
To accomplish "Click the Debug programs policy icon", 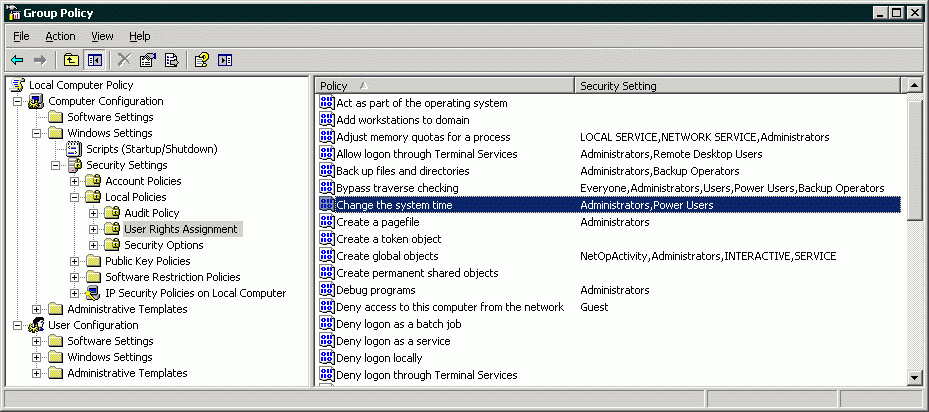I will [x=326, y=290].
